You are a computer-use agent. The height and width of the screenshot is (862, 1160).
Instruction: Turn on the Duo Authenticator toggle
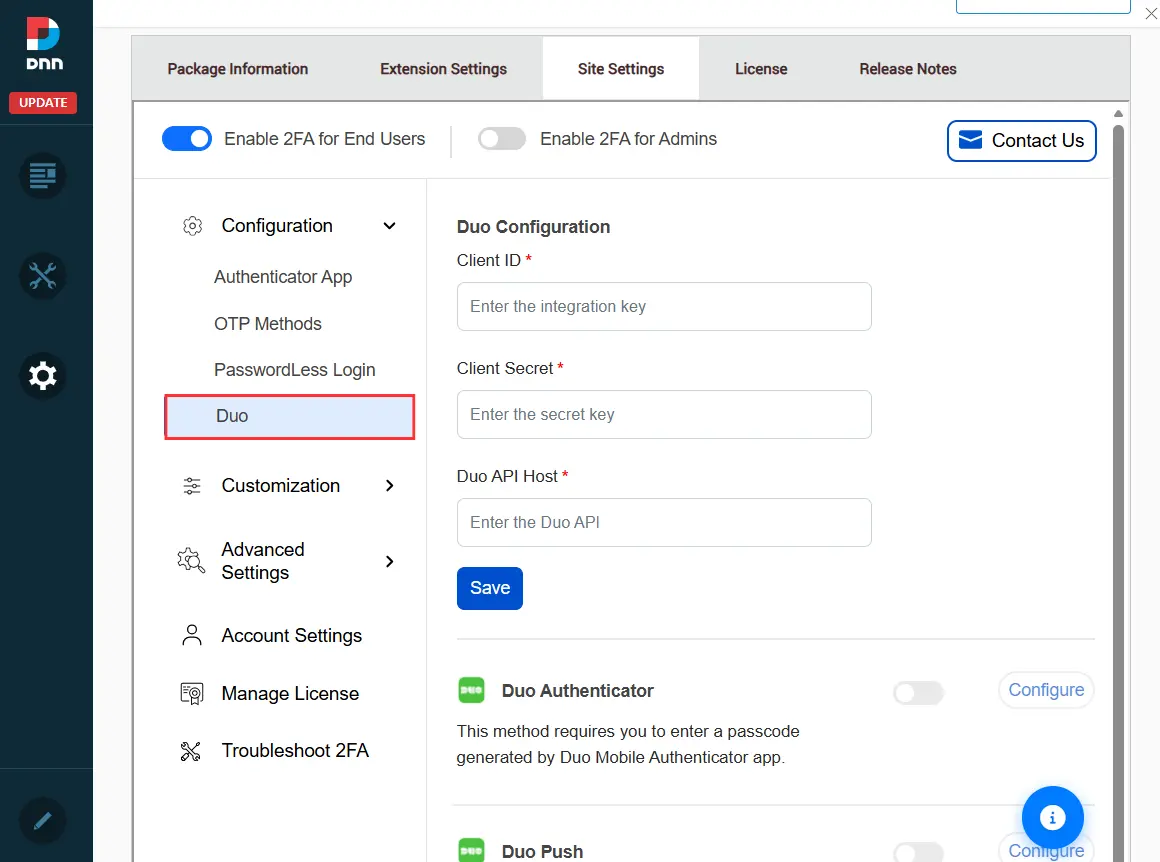(918, 693)
